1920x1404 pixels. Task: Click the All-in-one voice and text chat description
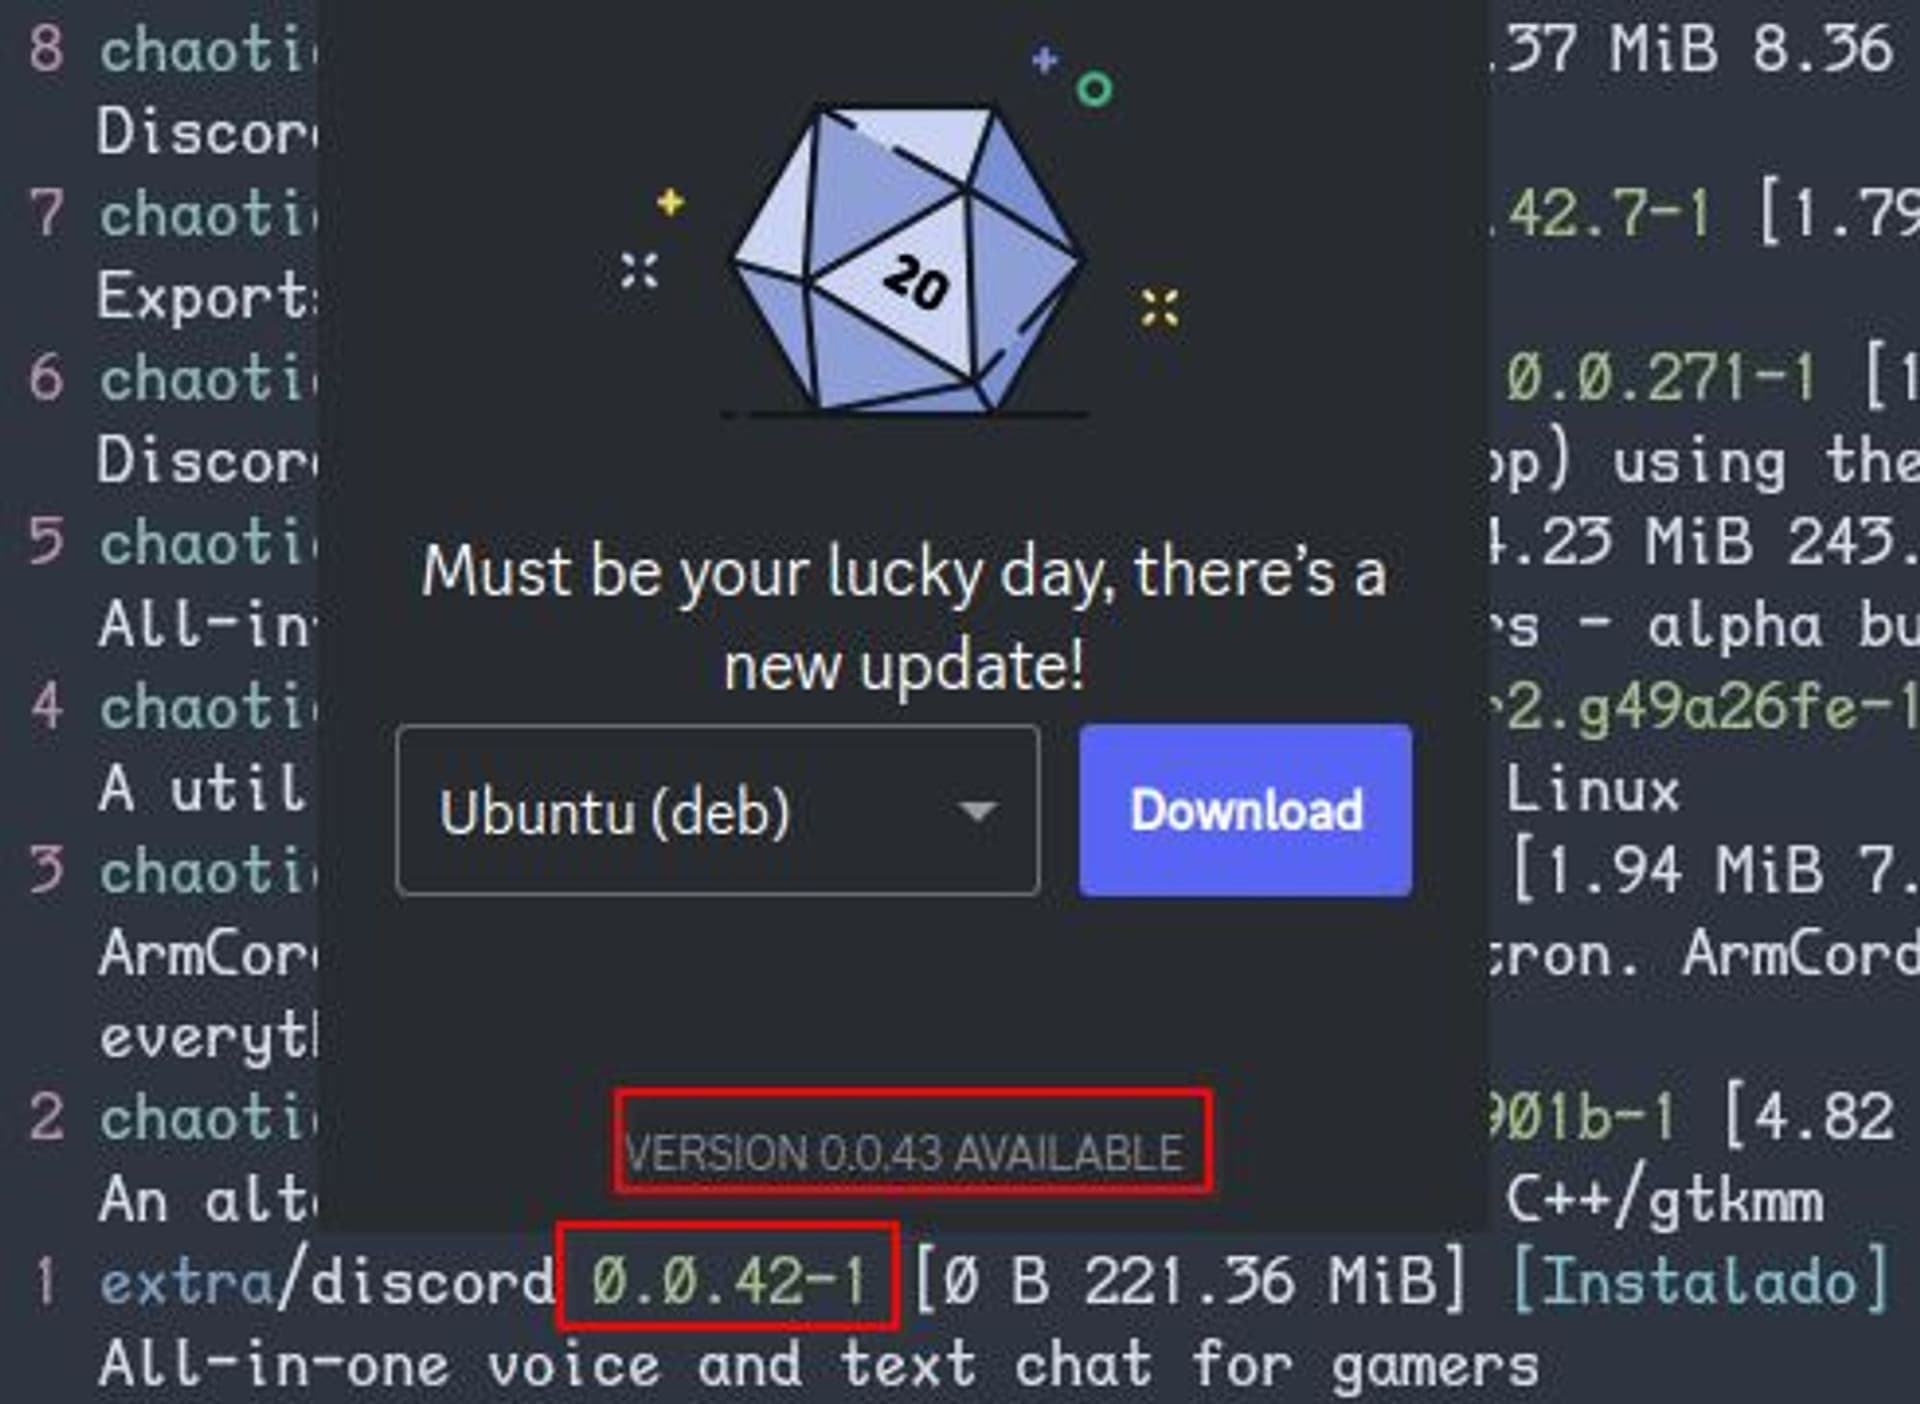point(819,1365)
